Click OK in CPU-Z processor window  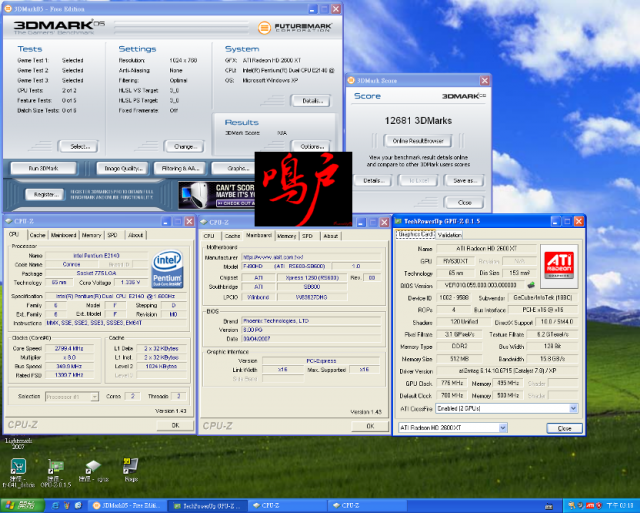coord(175,425)
